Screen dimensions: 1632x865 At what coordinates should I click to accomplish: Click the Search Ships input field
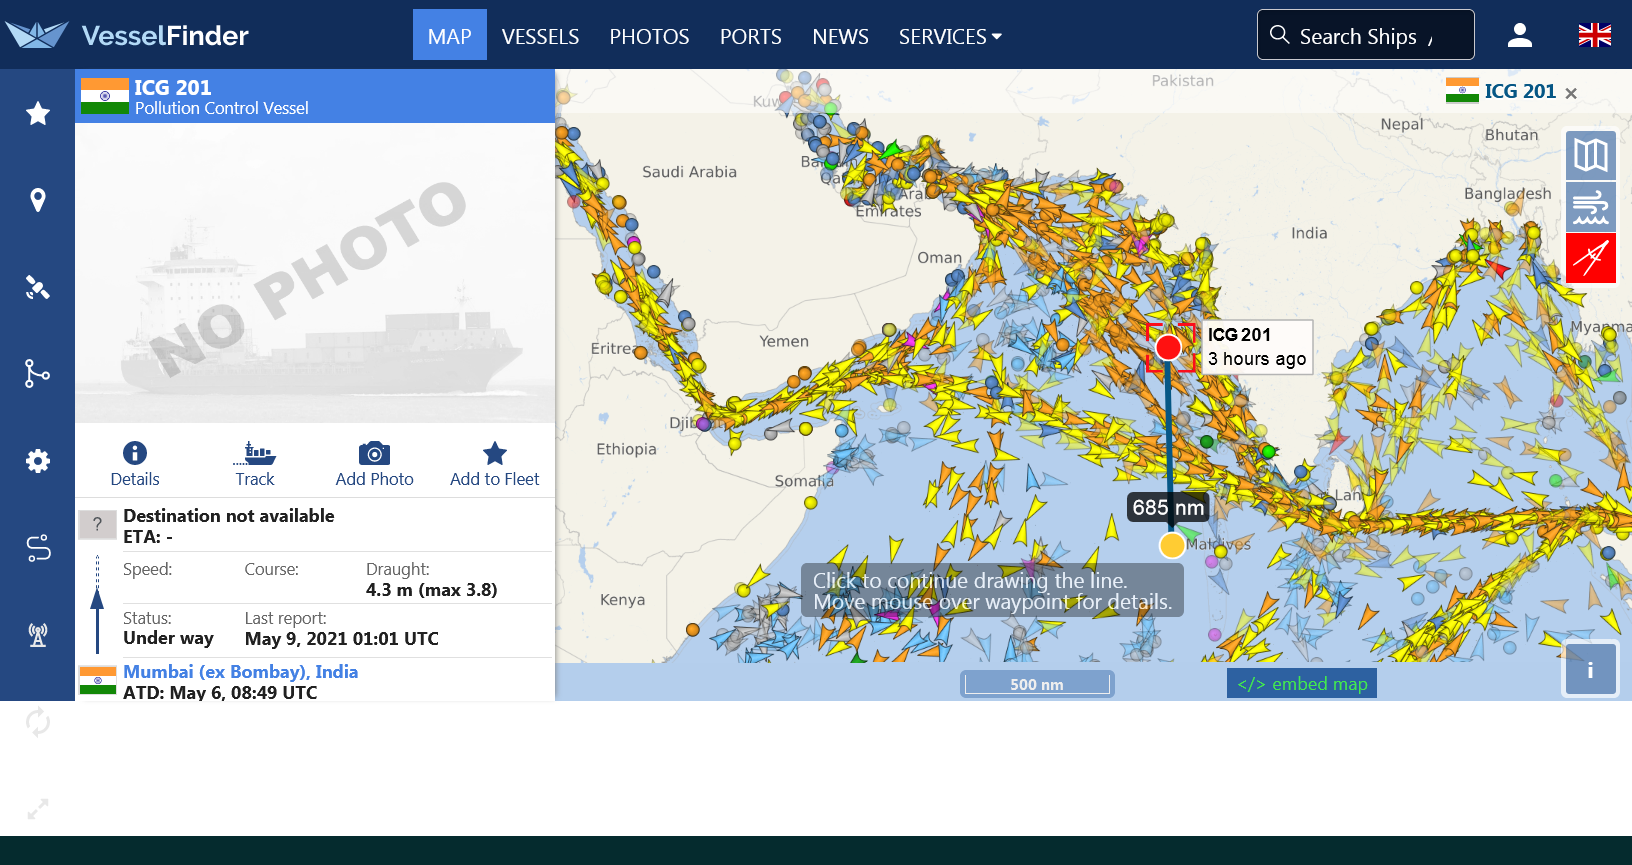(x=1366, y=35)
